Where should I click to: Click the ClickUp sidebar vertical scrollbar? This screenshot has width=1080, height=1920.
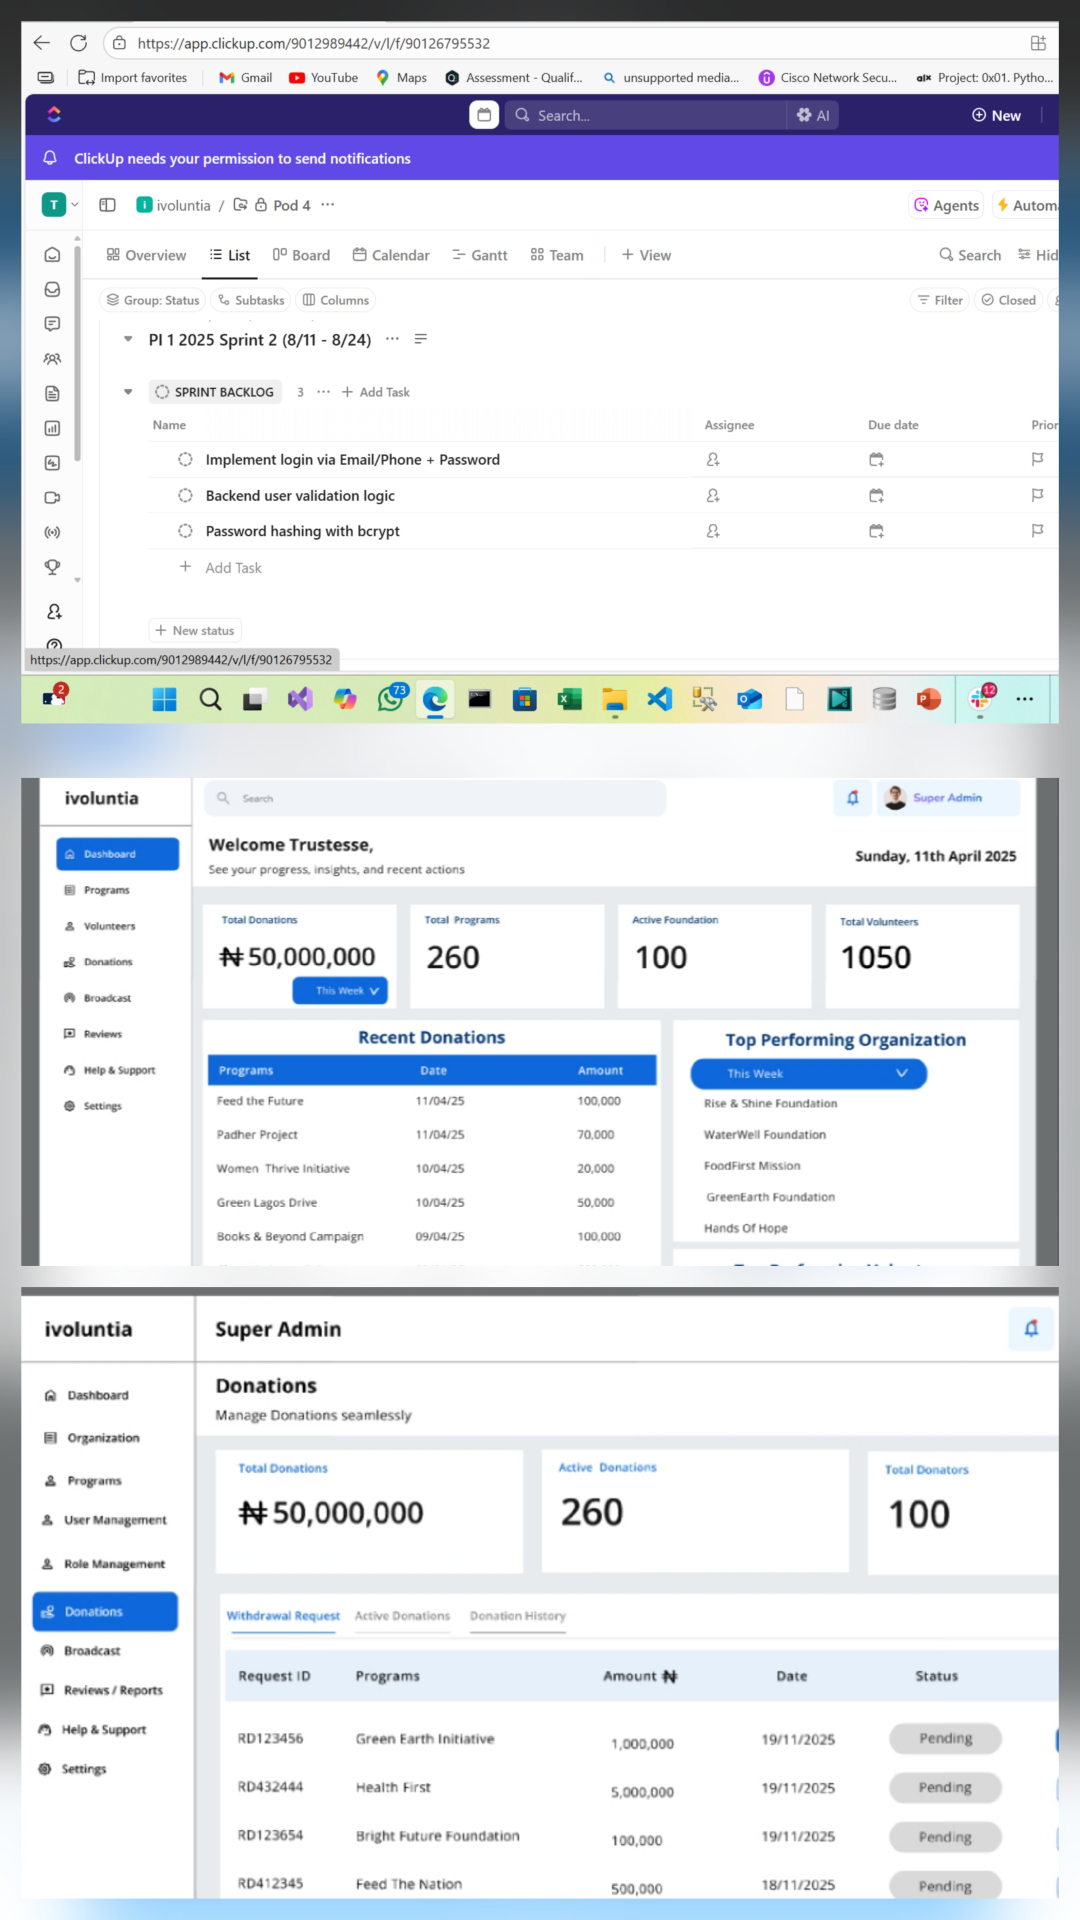pos(77,355)
